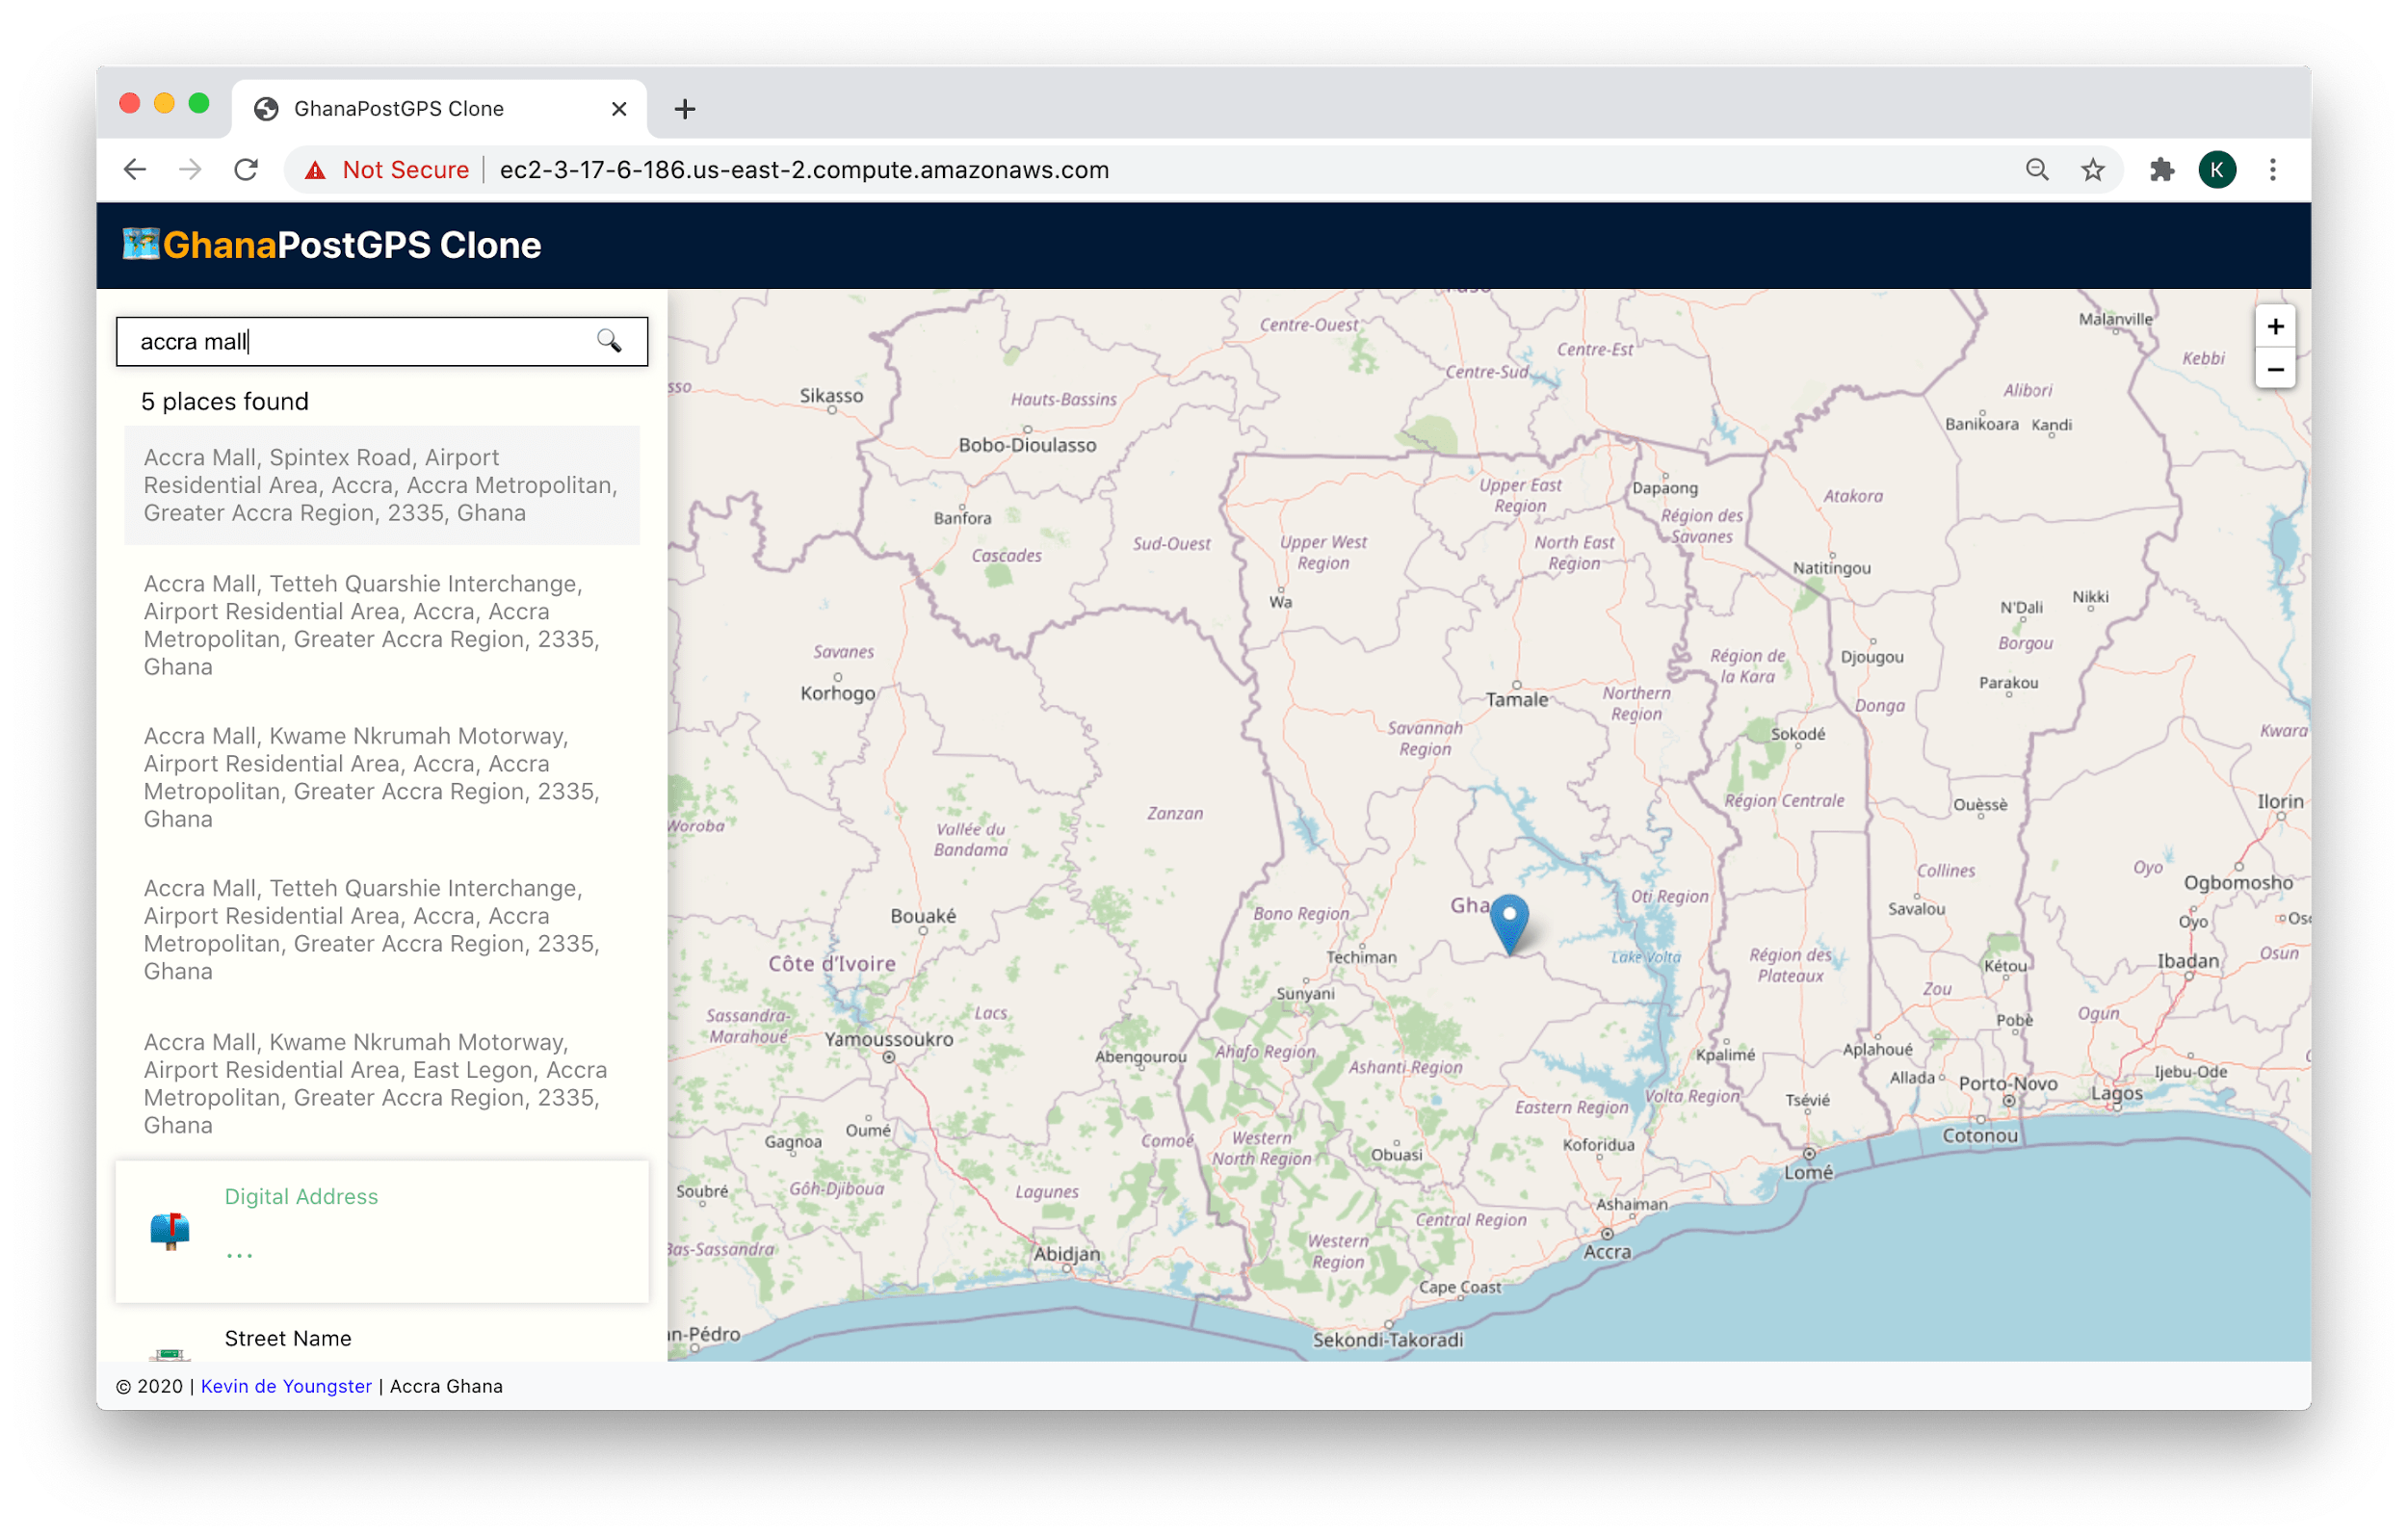Click the Not Secure warning icon
Image resolution: width=2408 pixels, height=1538 pixels.
pos(315,170)
